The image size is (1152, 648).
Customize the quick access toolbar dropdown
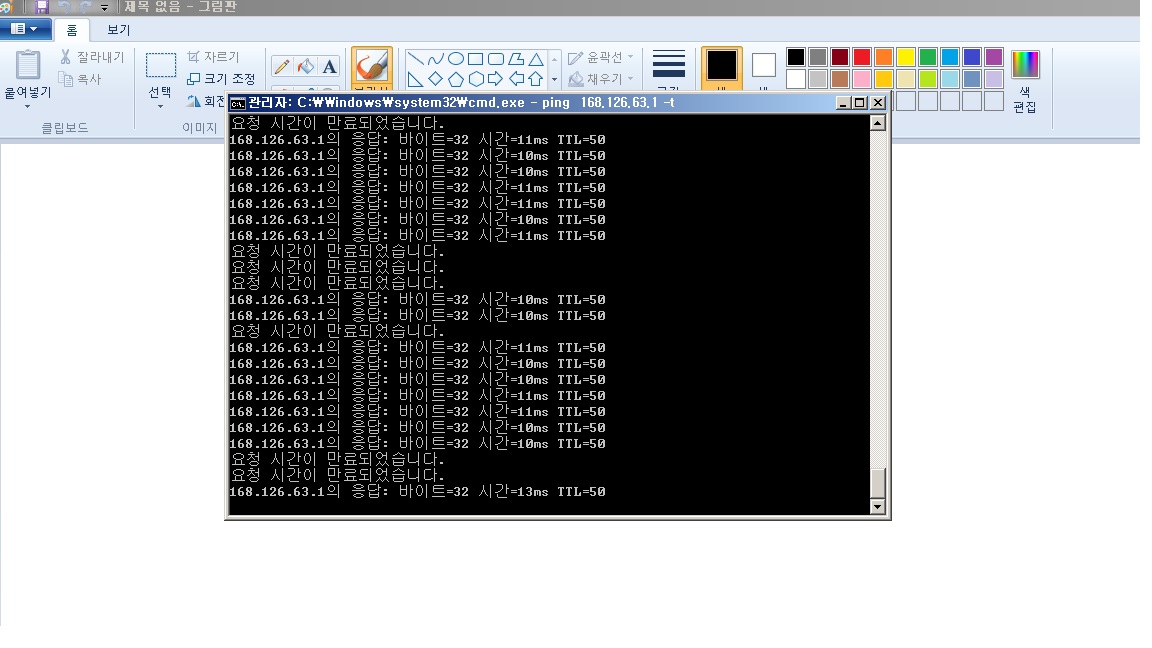tap(104, 7)
